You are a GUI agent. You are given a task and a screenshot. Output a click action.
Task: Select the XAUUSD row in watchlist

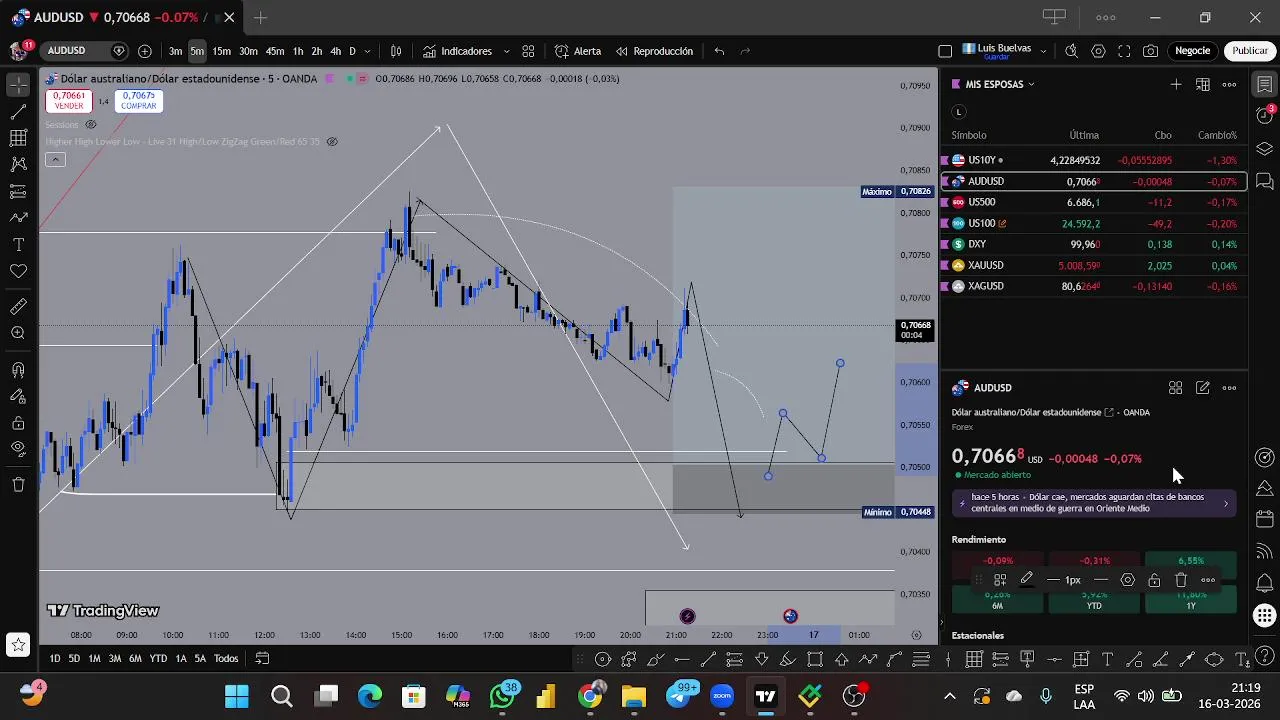pos(1094,265)
